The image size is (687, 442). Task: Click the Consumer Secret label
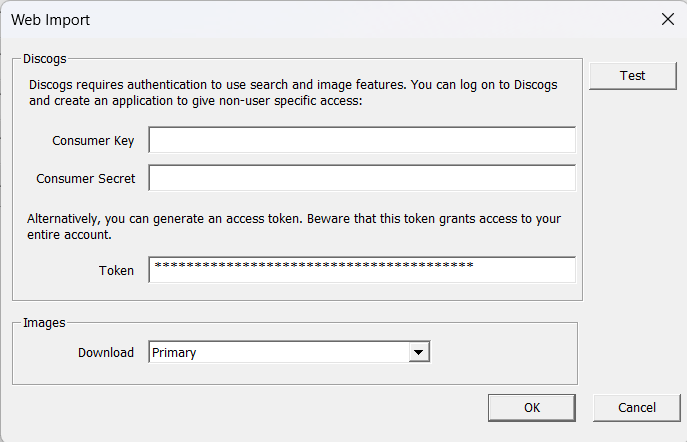click(x=86, y=179)
